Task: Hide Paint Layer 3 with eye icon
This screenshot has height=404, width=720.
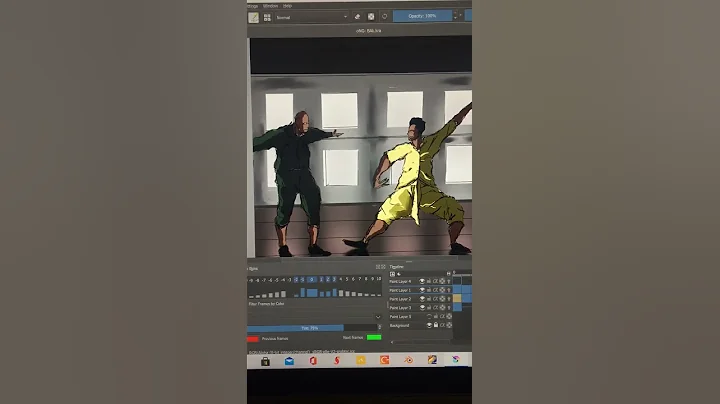Action: [x=422, y=308]
